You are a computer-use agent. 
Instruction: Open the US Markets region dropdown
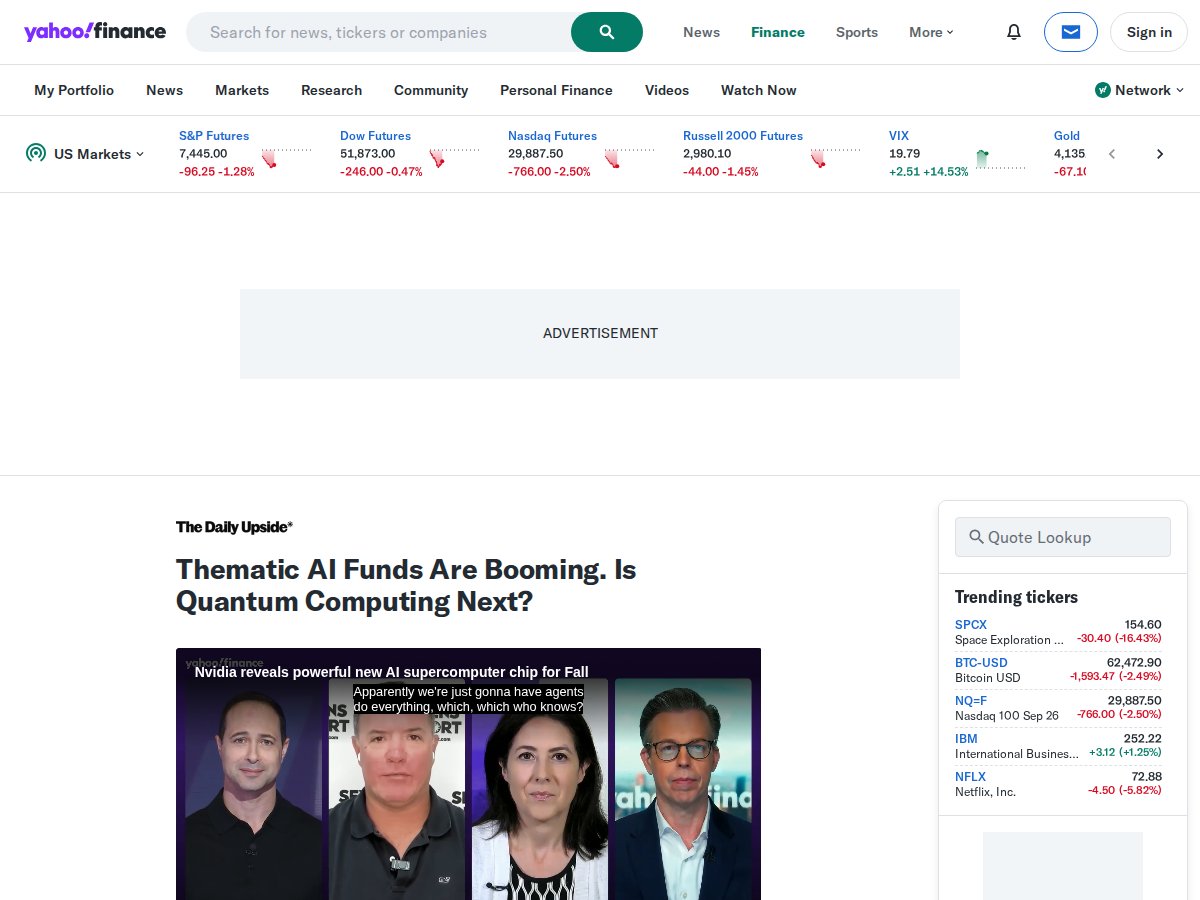pyautogui.click(x=99, y=154)
